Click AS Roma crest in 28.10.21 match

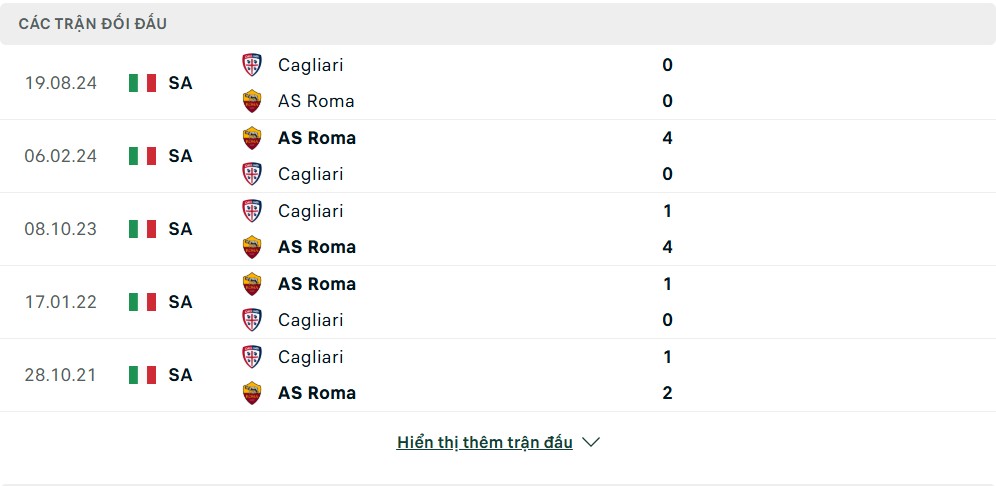tap(252, 393)
